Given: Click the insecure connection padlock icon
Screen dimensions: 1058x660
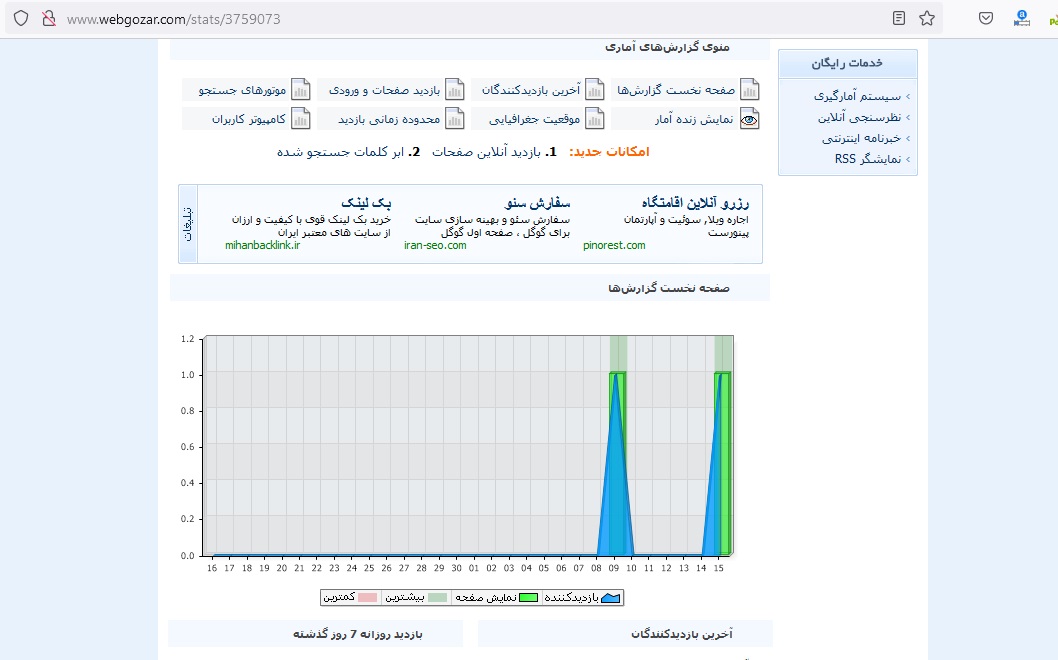Looking at the screenshot, I should pyautogui.click(x=49, y=18).
